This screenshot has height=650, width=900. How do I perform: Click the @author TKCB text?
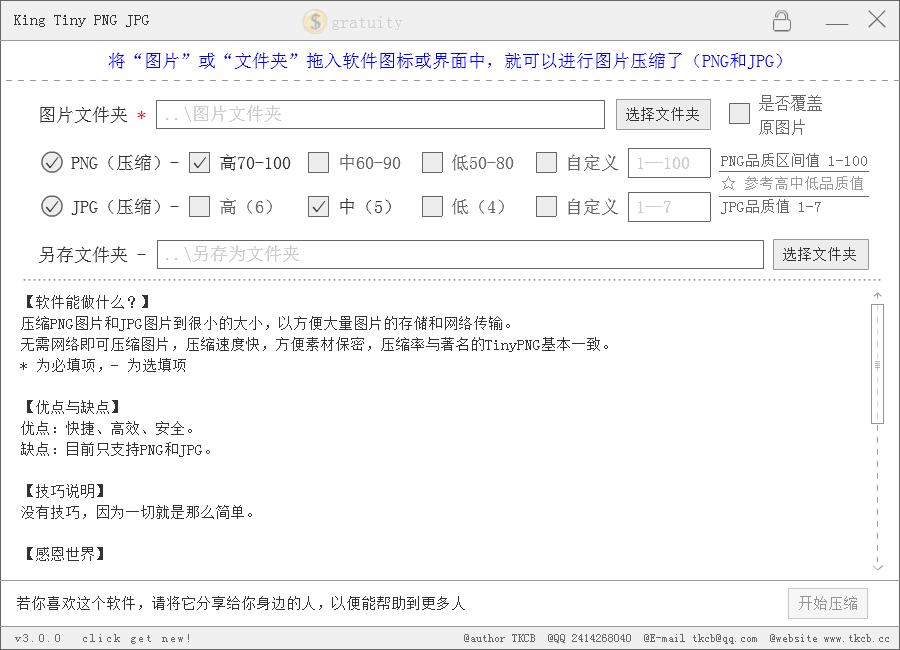point(499,639)
